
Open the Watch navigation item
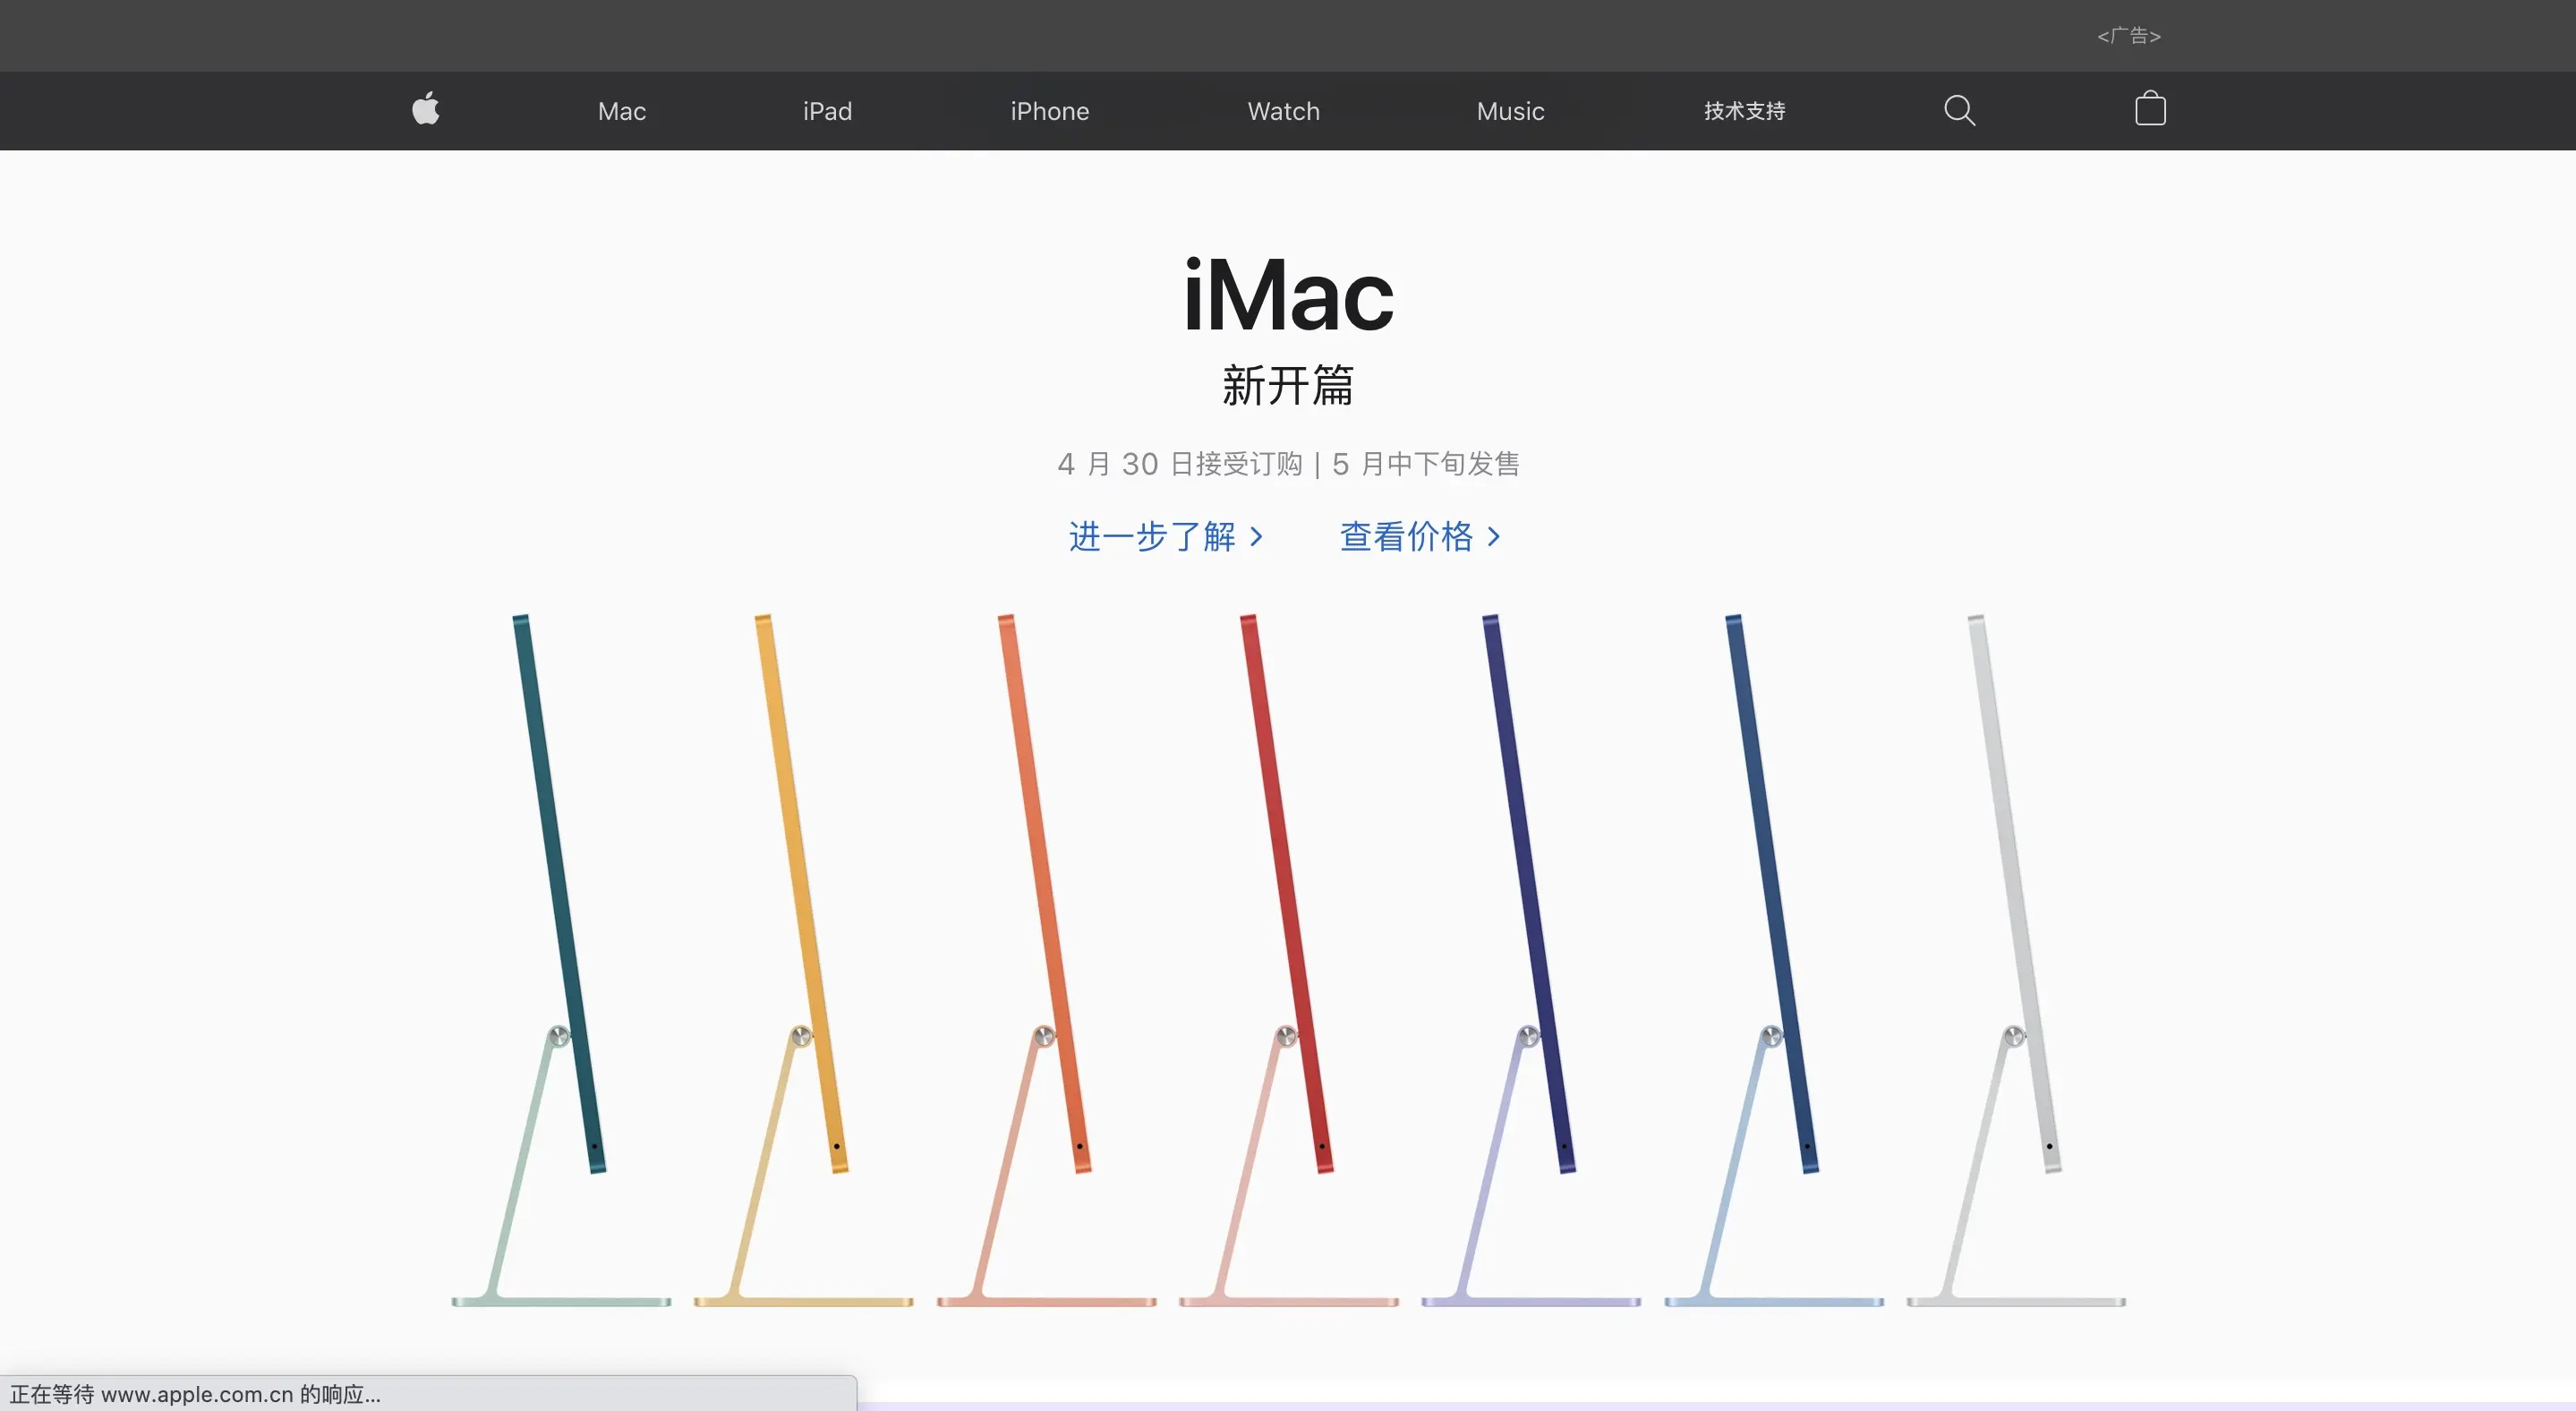pos(1283,111)
